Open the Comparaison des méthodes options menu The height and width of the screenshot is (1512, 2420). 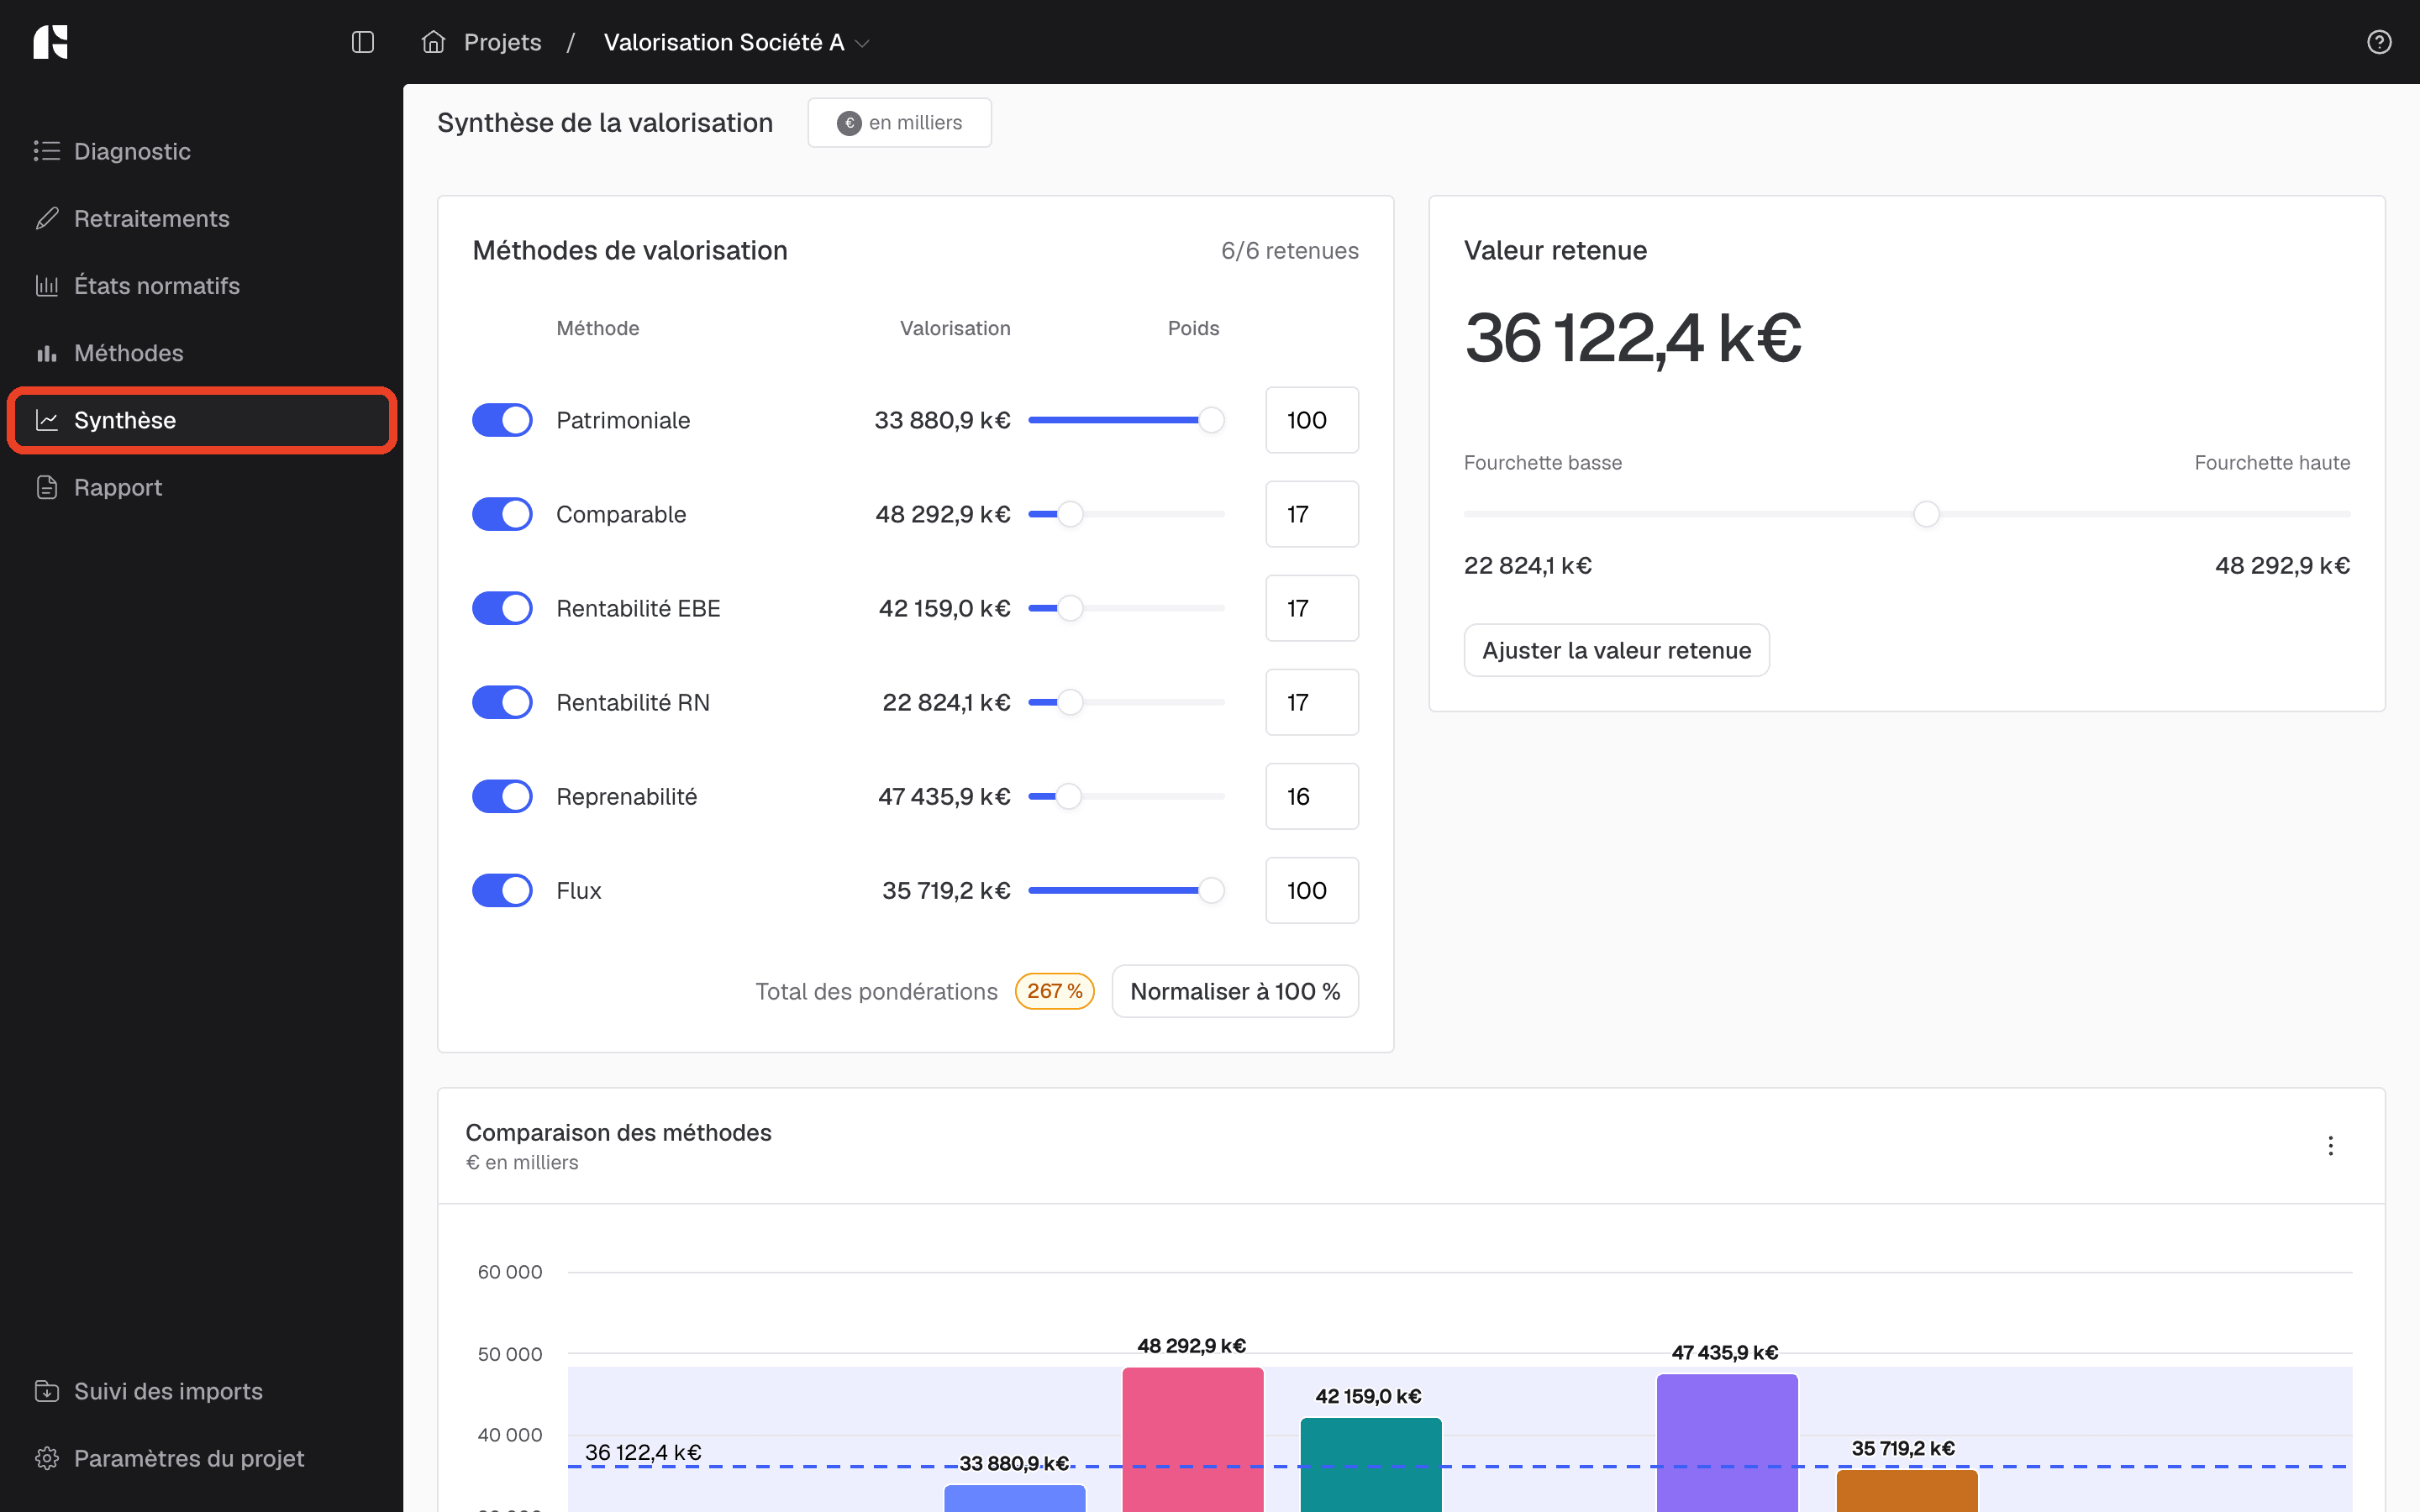(2330, 1146)
